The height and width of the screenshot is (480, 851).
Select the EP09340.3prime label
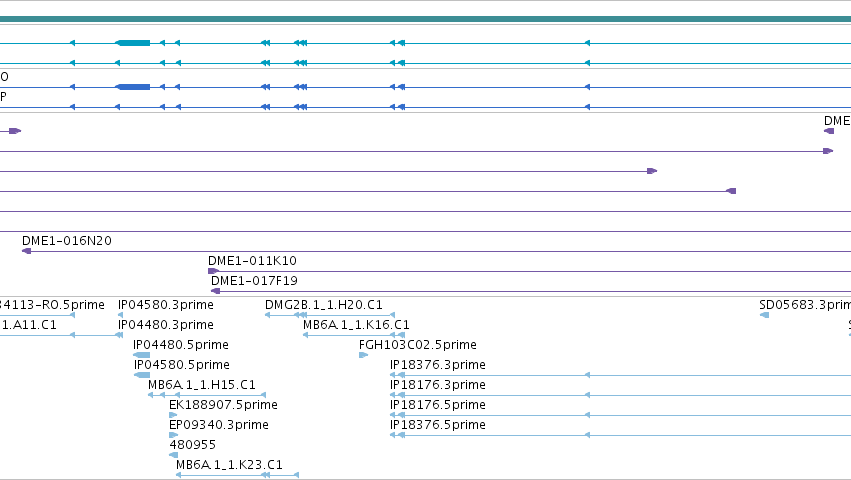click(219, 425)
